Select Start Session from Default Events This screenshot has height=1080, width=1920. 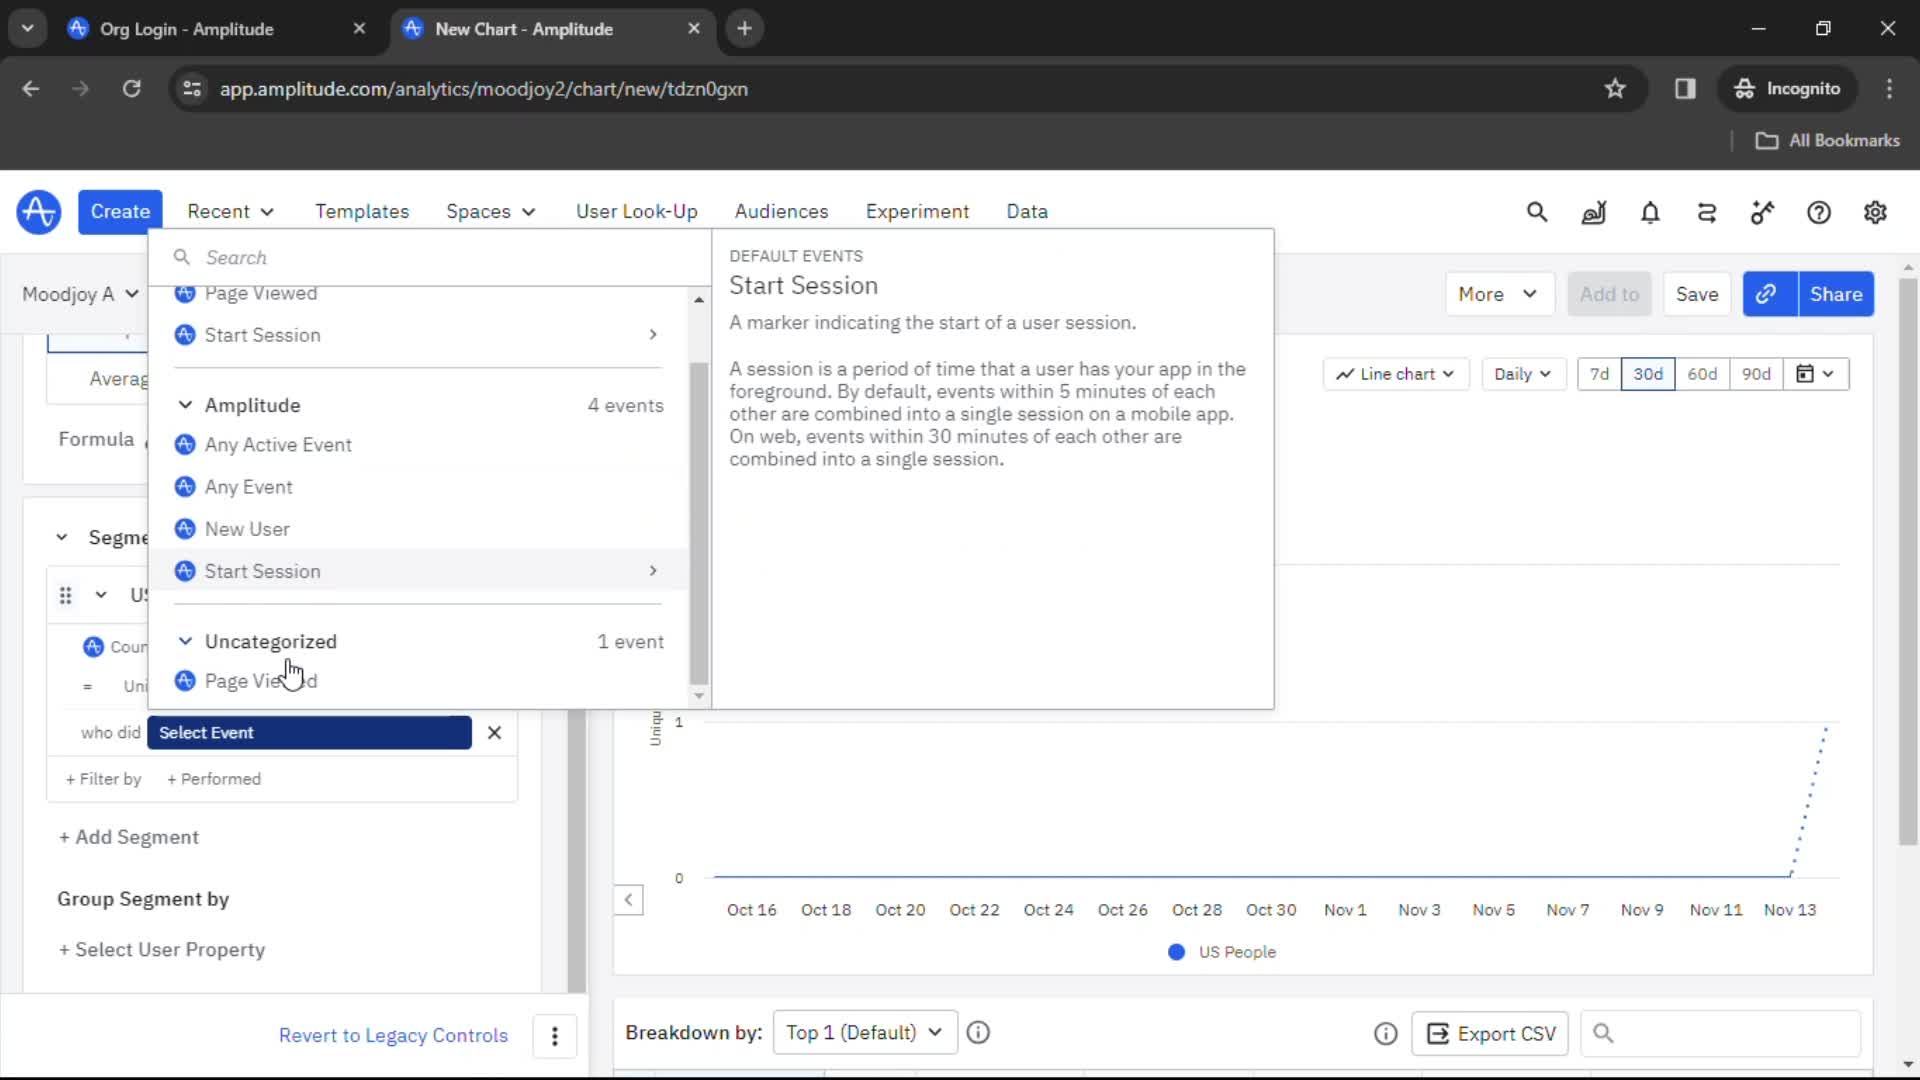262,334
